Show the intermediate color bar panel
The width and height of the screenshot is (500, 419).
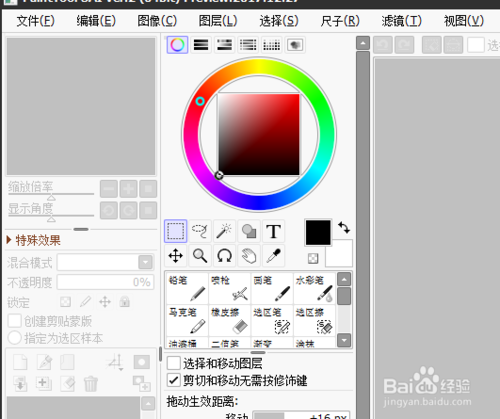[x=248, y=45]
